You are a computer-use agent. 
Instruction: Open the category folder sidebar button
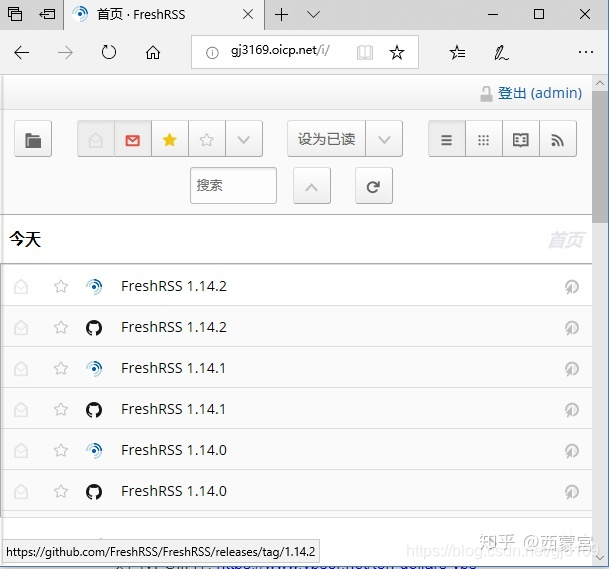[33, 139]
